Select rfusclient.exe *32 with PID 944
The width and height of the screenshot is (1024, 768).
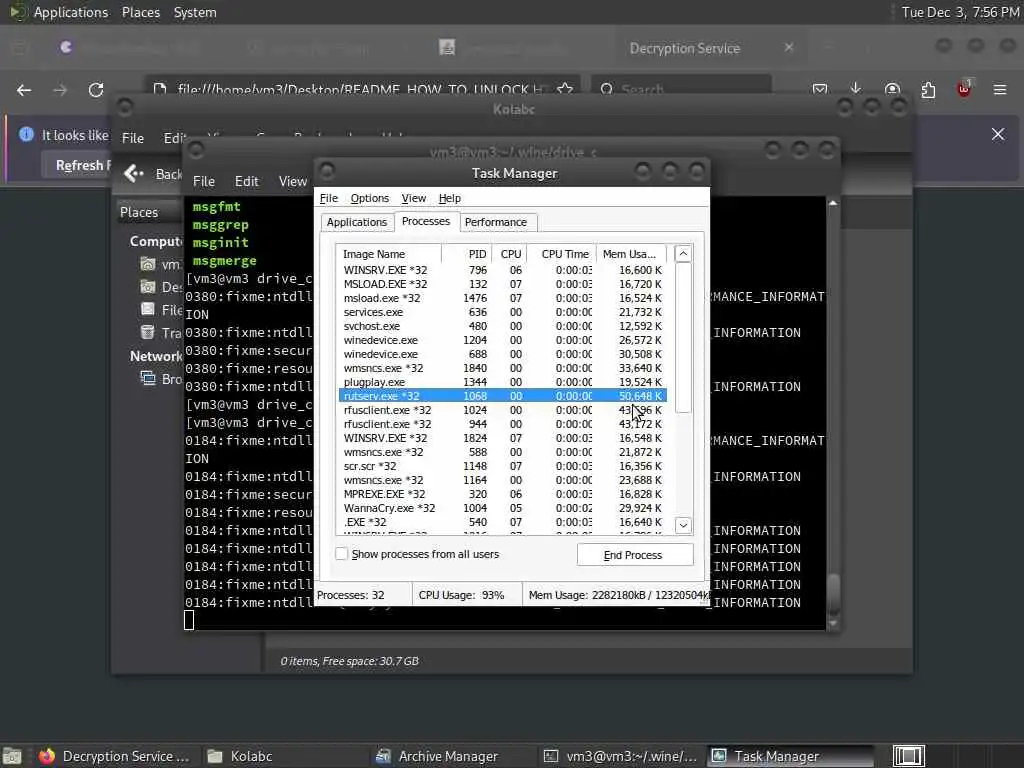tap(502, 424)
